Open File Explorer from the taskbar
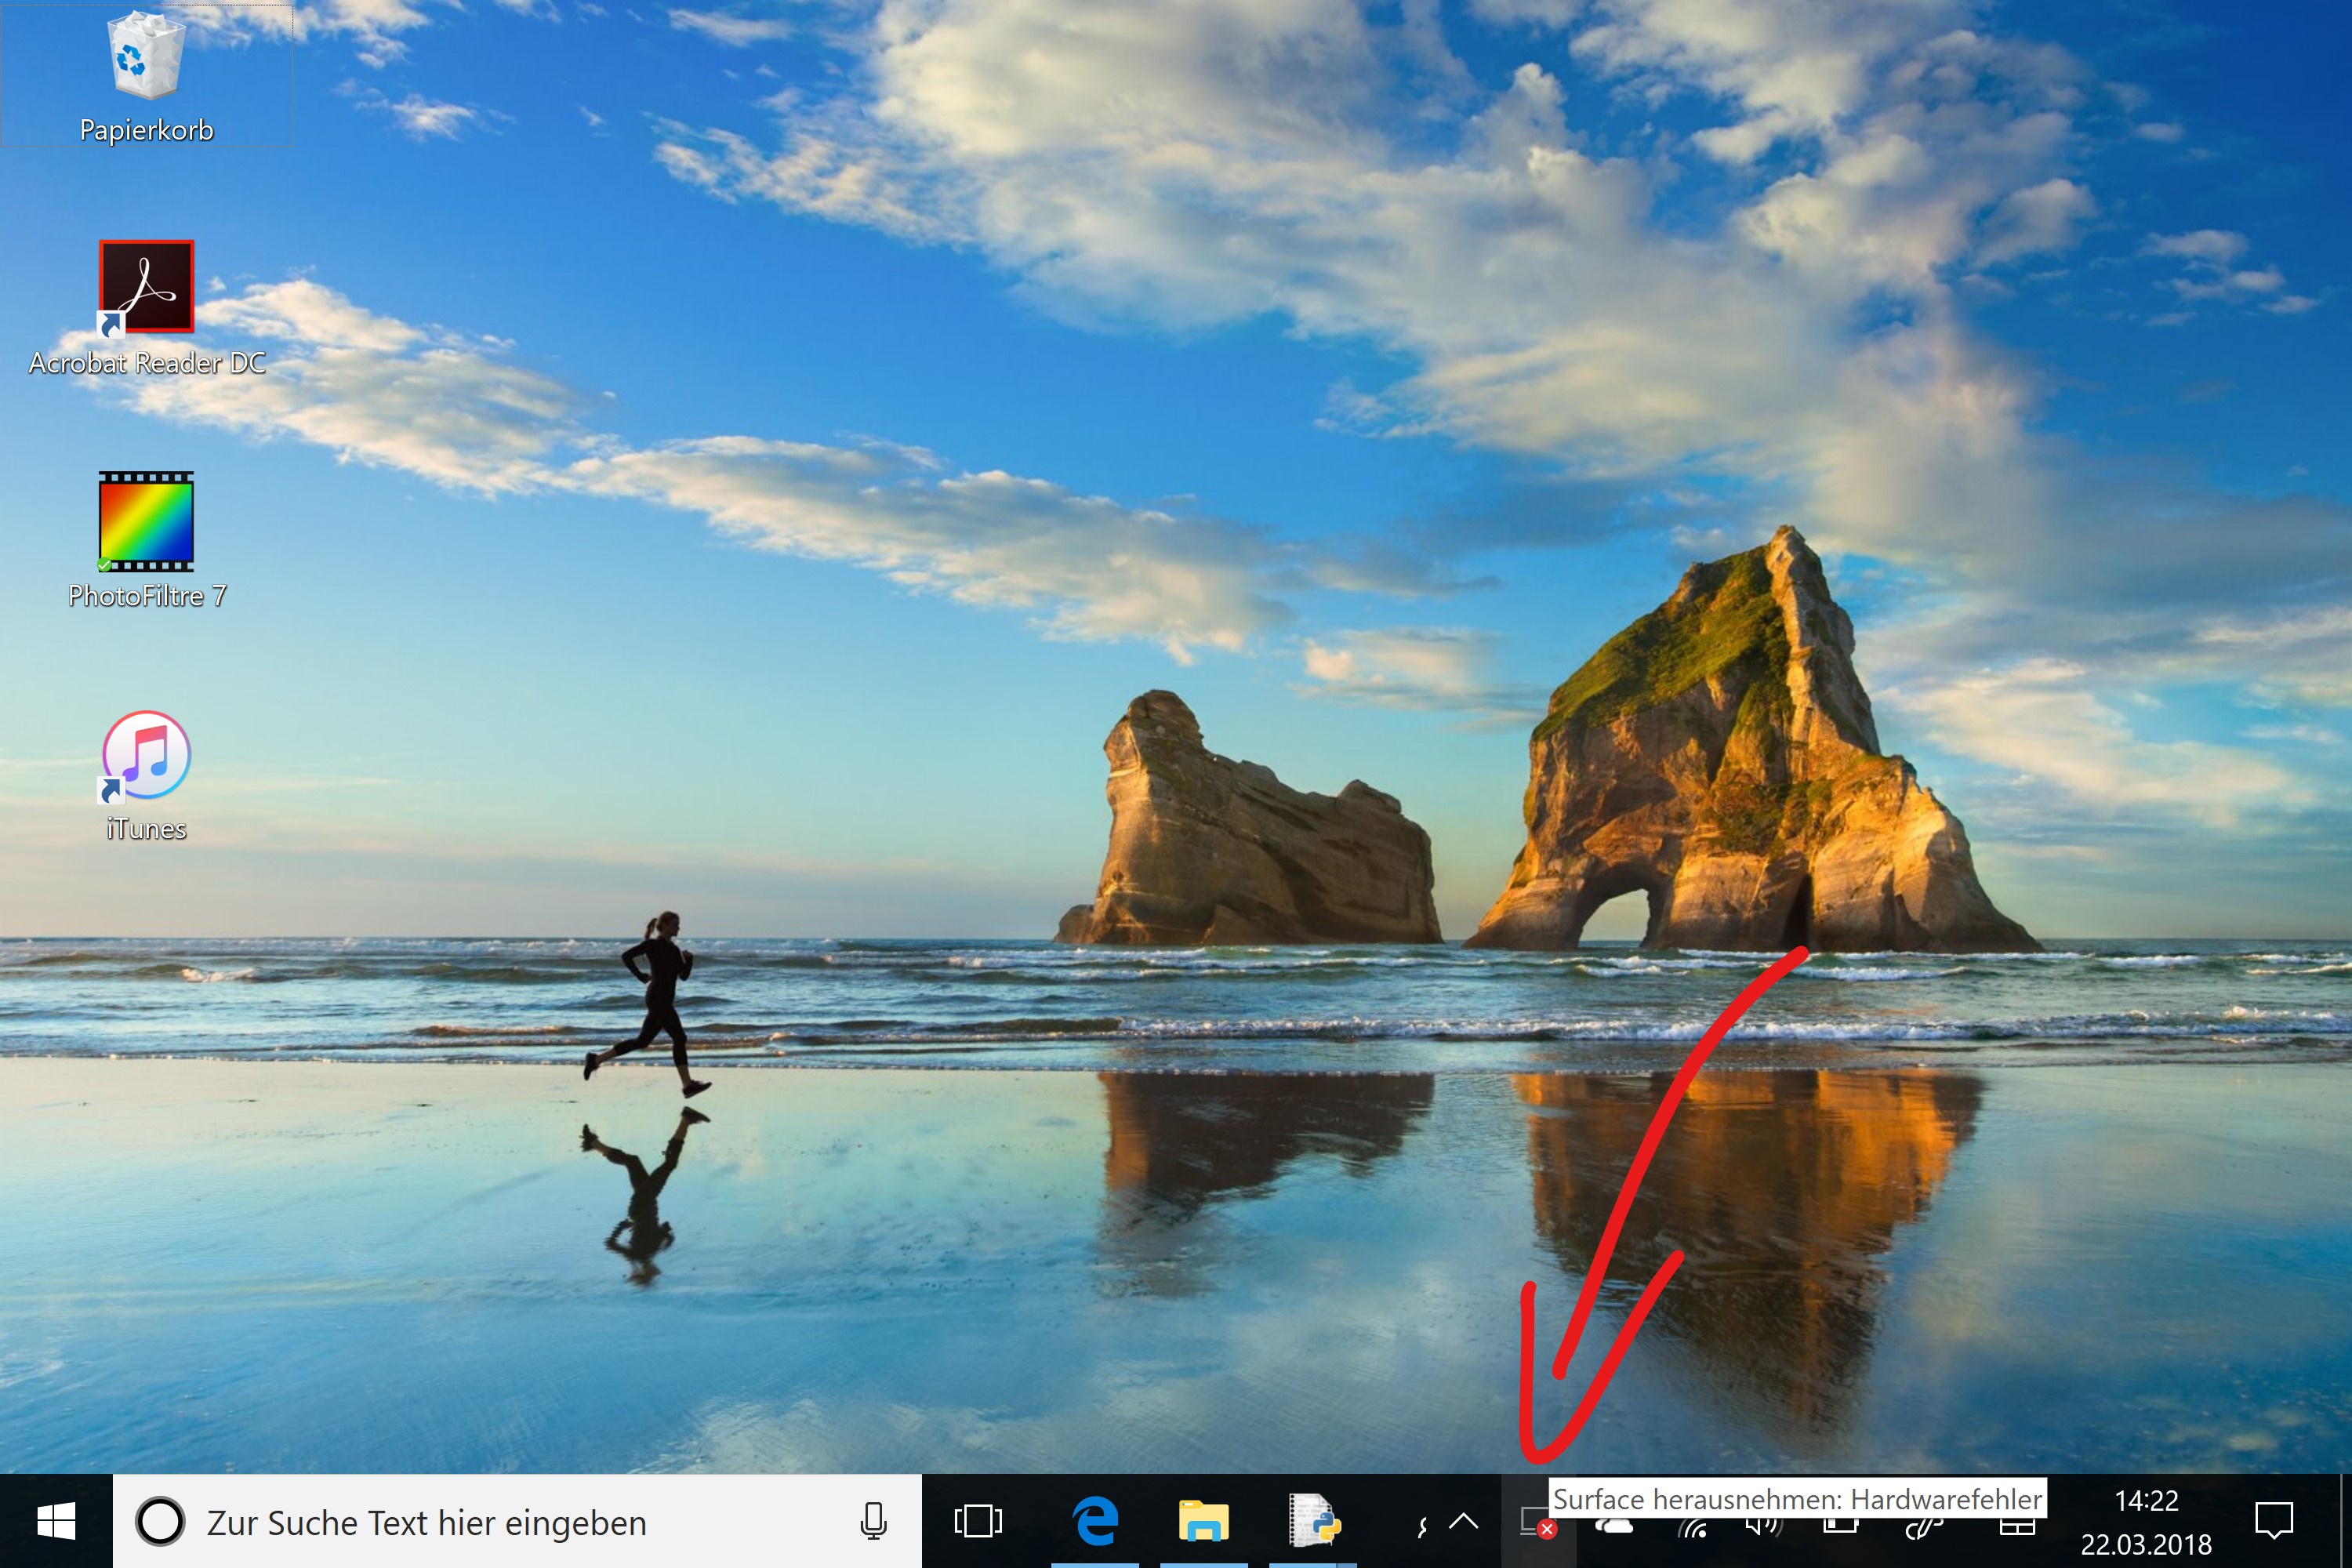 1204,1521
